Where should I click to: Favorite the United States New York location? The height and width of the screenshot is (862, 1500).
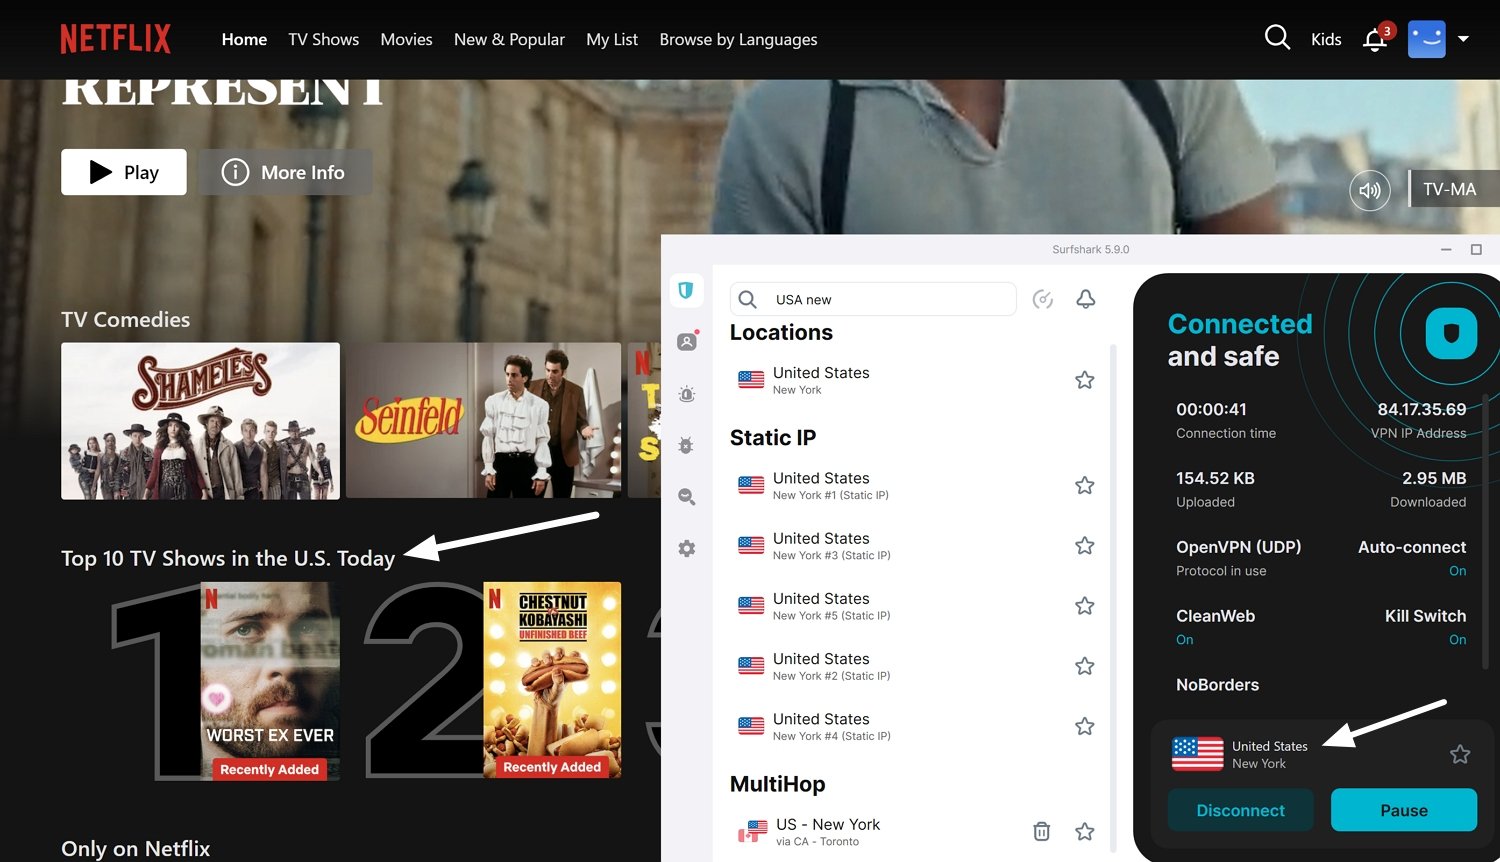[1084, 380]
